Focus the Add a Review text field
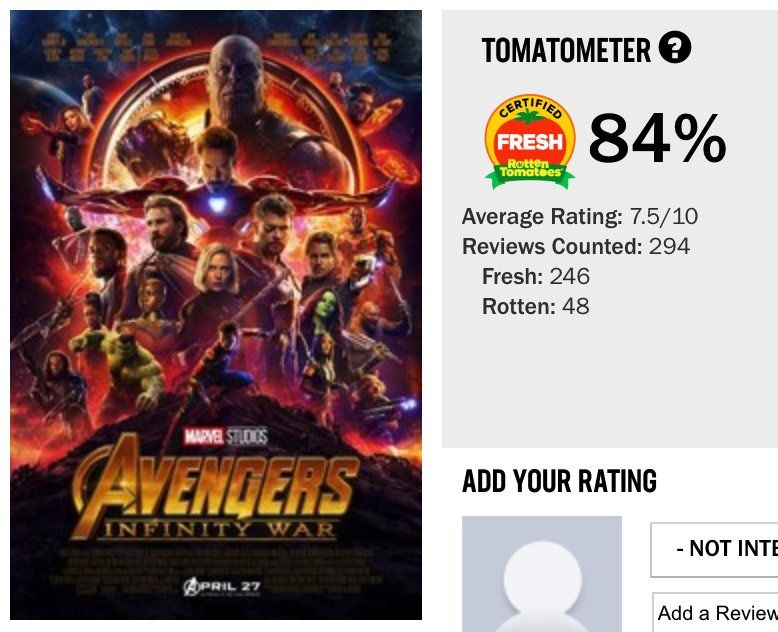Image resolution: width=778 pixels, height=632 pixels. pyautogui.click(x=715, y=612)
